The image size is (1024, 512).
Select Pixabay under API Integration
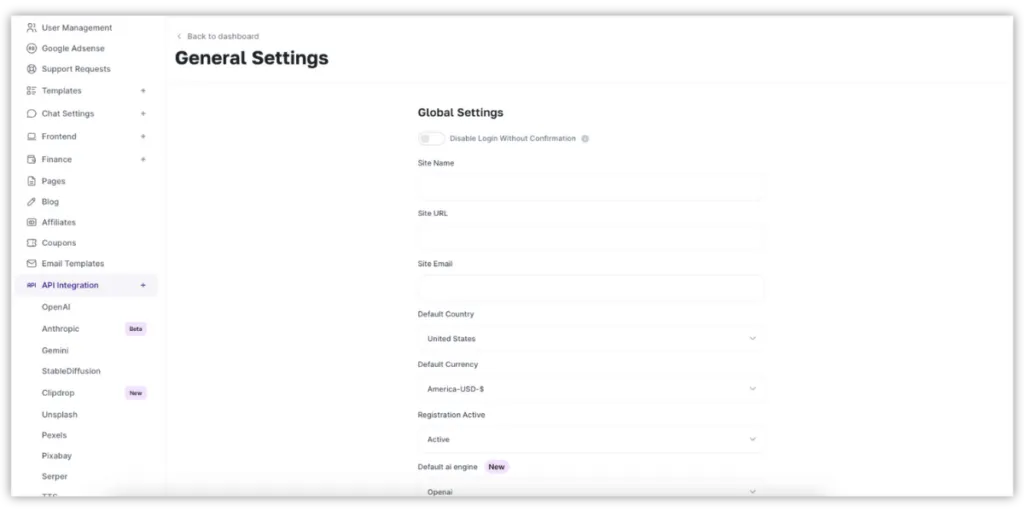click(57, 456)
